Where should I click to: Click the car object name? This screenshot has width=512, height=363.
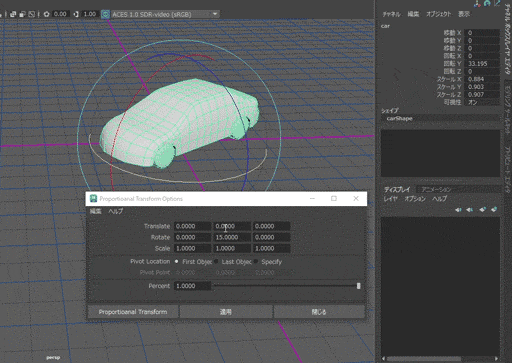coord(385,26)
